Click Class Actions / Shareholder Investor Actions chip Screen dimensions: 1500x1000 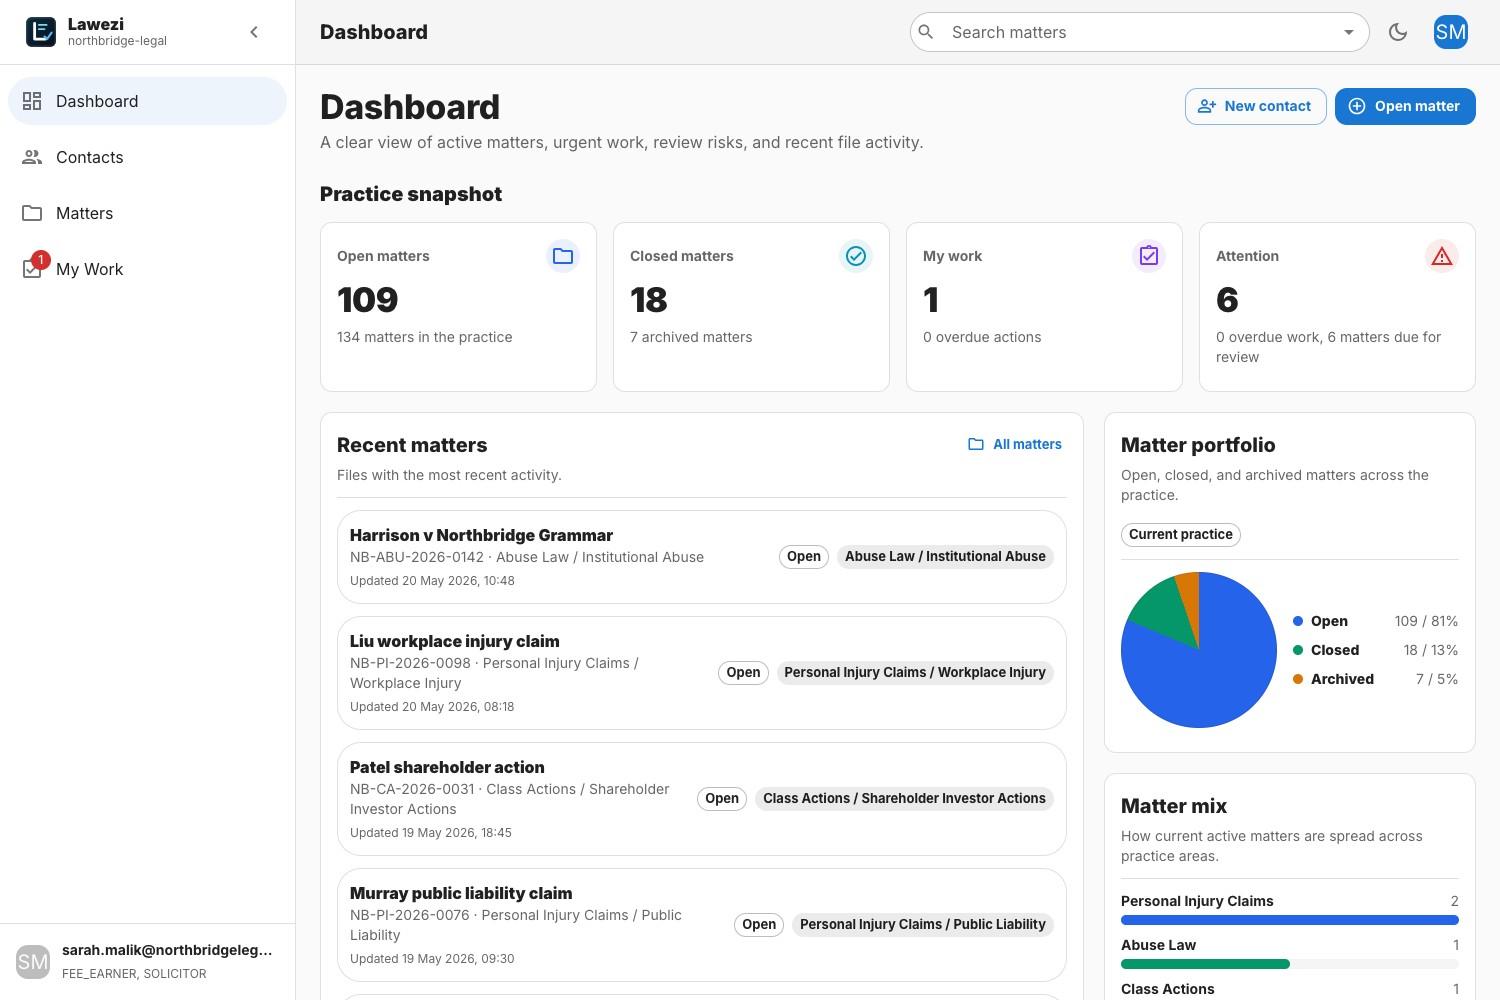click(x=904, y=798)
